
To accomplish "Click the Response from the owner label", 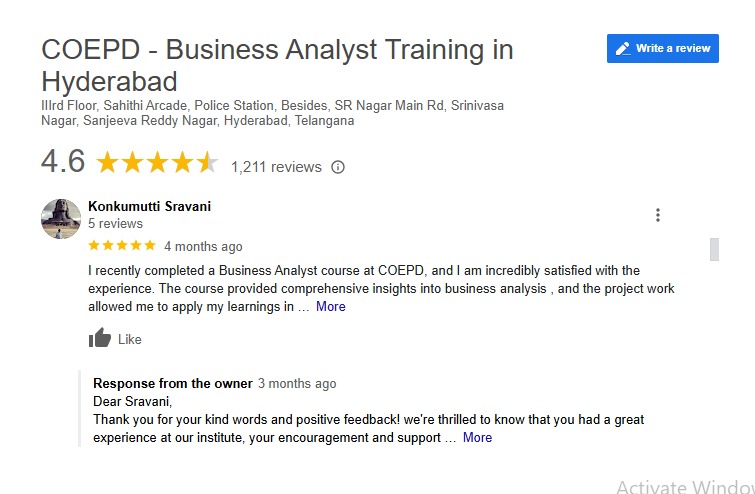I will [x=172, y=384].
